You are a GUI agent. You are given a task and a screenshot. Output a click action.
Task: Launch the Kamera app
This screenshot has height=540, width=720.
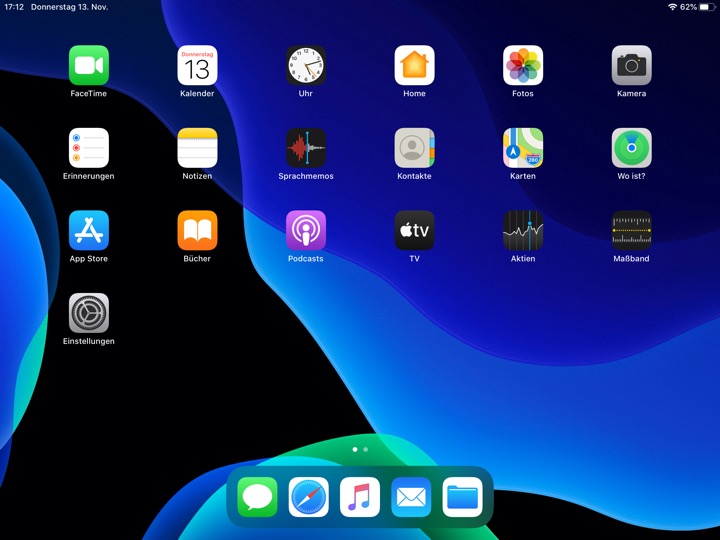point(631,65)
